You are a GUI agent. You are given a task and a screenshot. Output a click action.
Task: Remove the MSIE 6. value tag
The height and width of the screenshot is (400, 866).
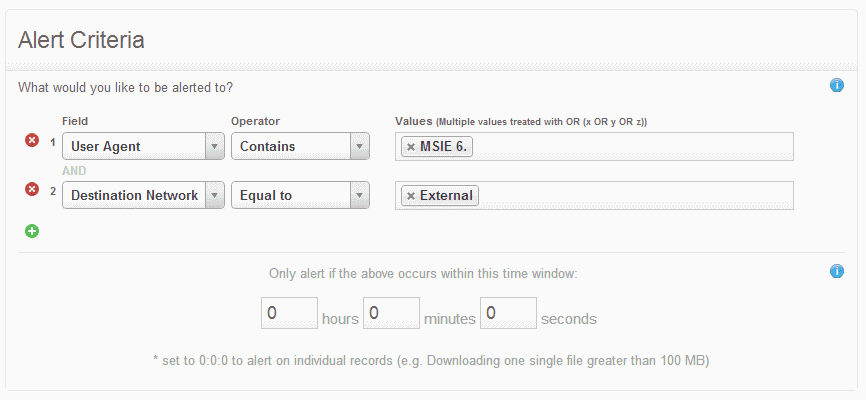click(x=410, y=147)
